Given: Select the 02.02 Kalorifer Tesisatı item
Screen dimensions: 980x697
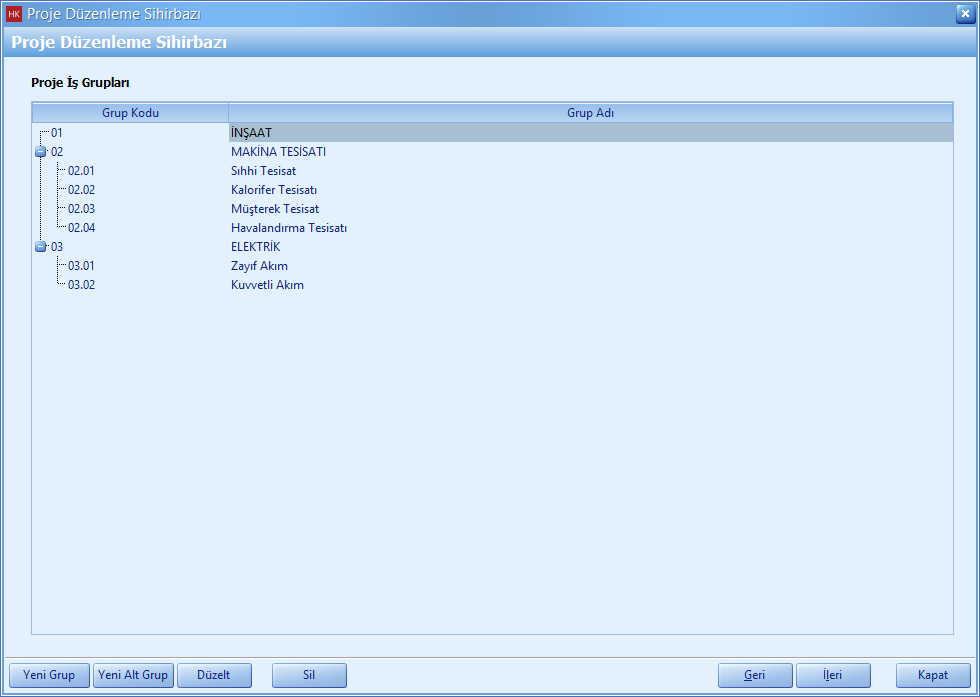Looking at the screenshot, I should click(x=273, y=190).
